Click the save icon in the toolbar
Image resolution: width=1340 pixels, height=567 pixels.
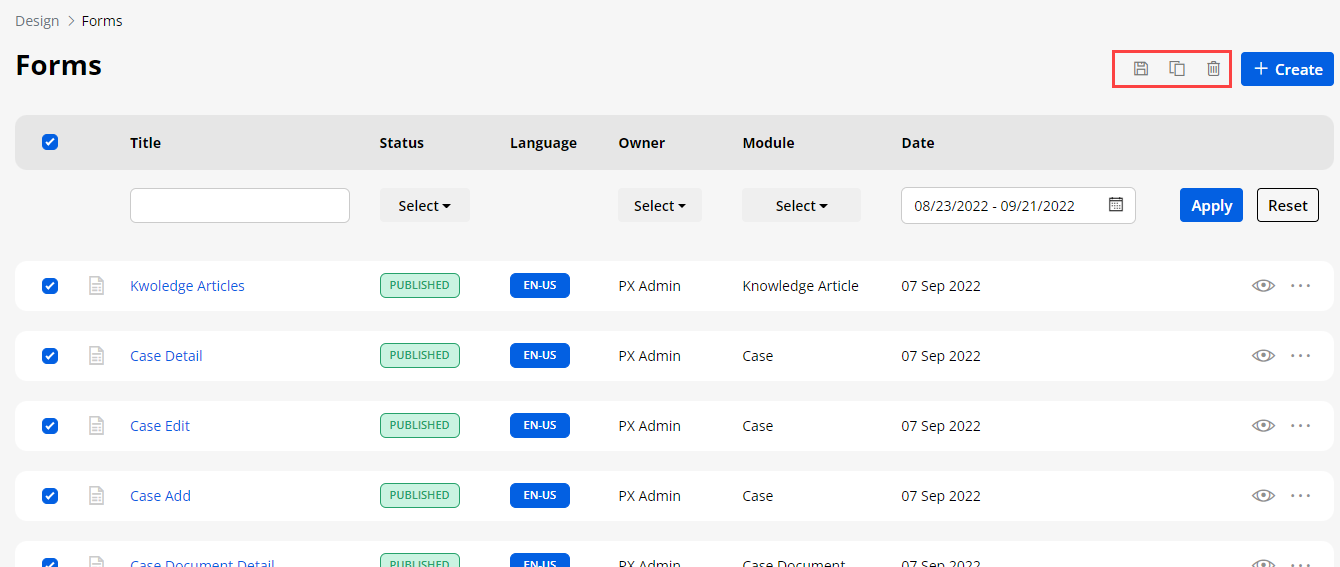[x=1140, y=69]
